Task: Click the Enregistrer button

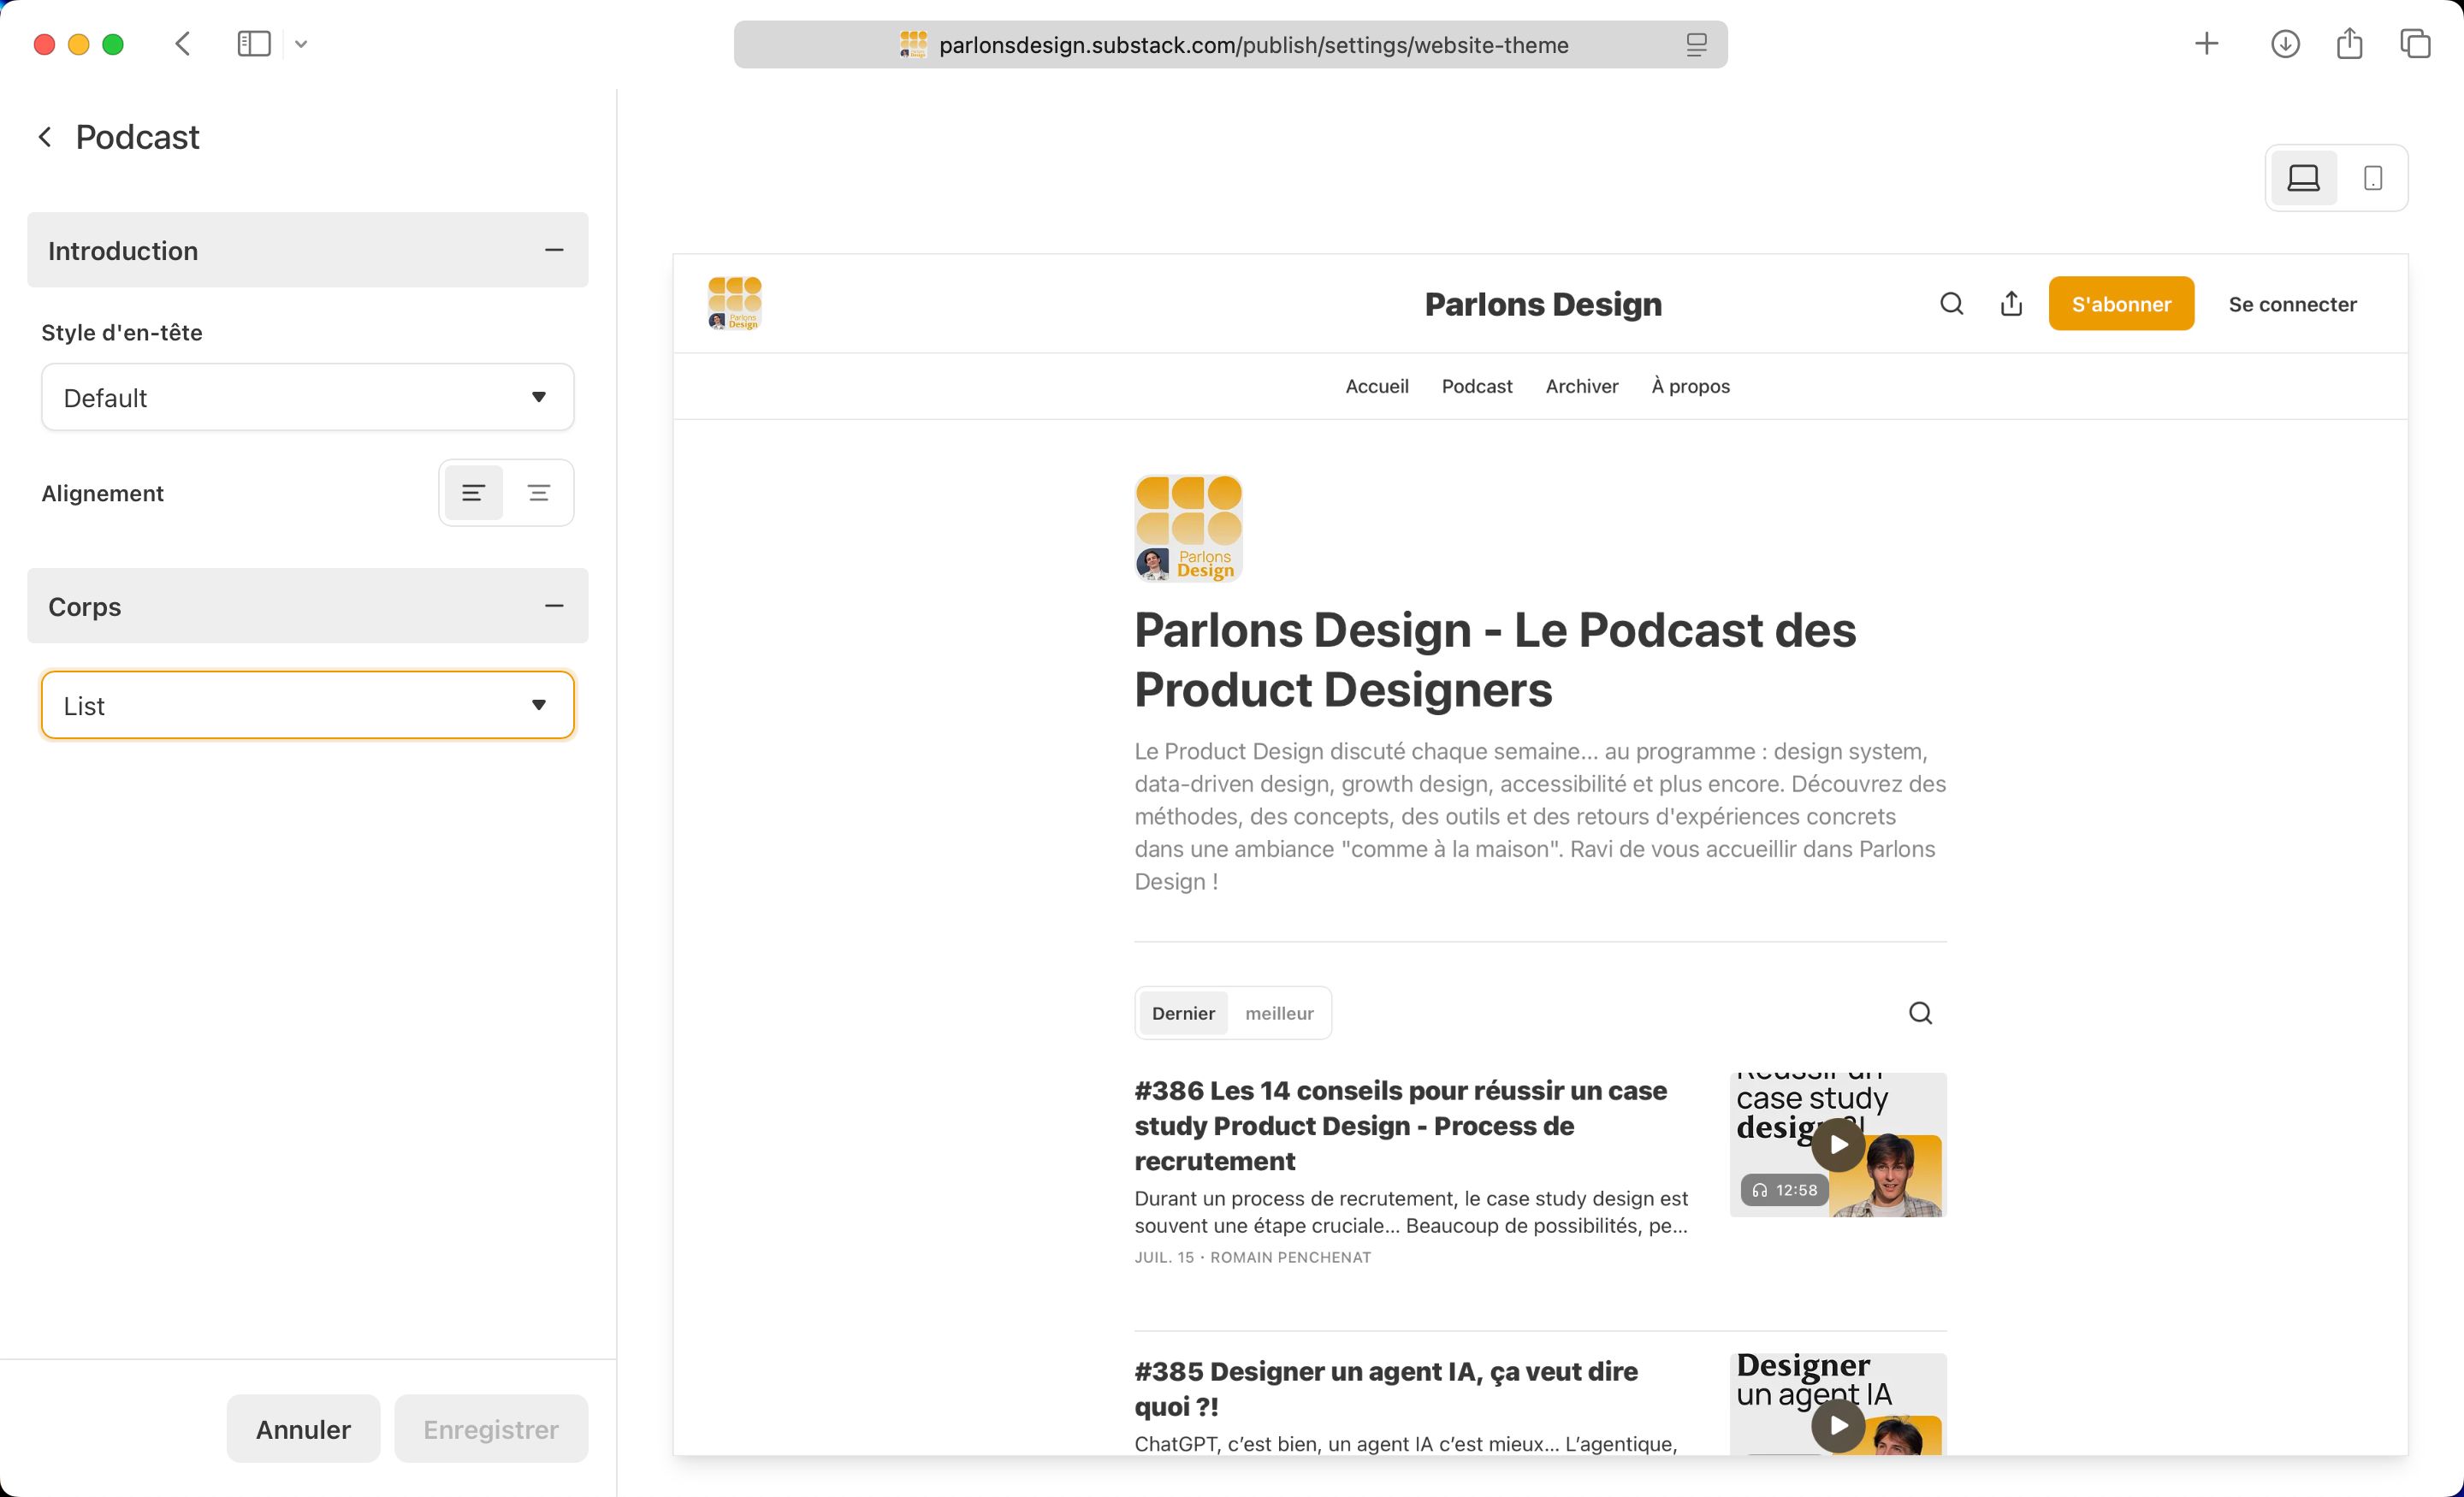Action: (491, 1429)
